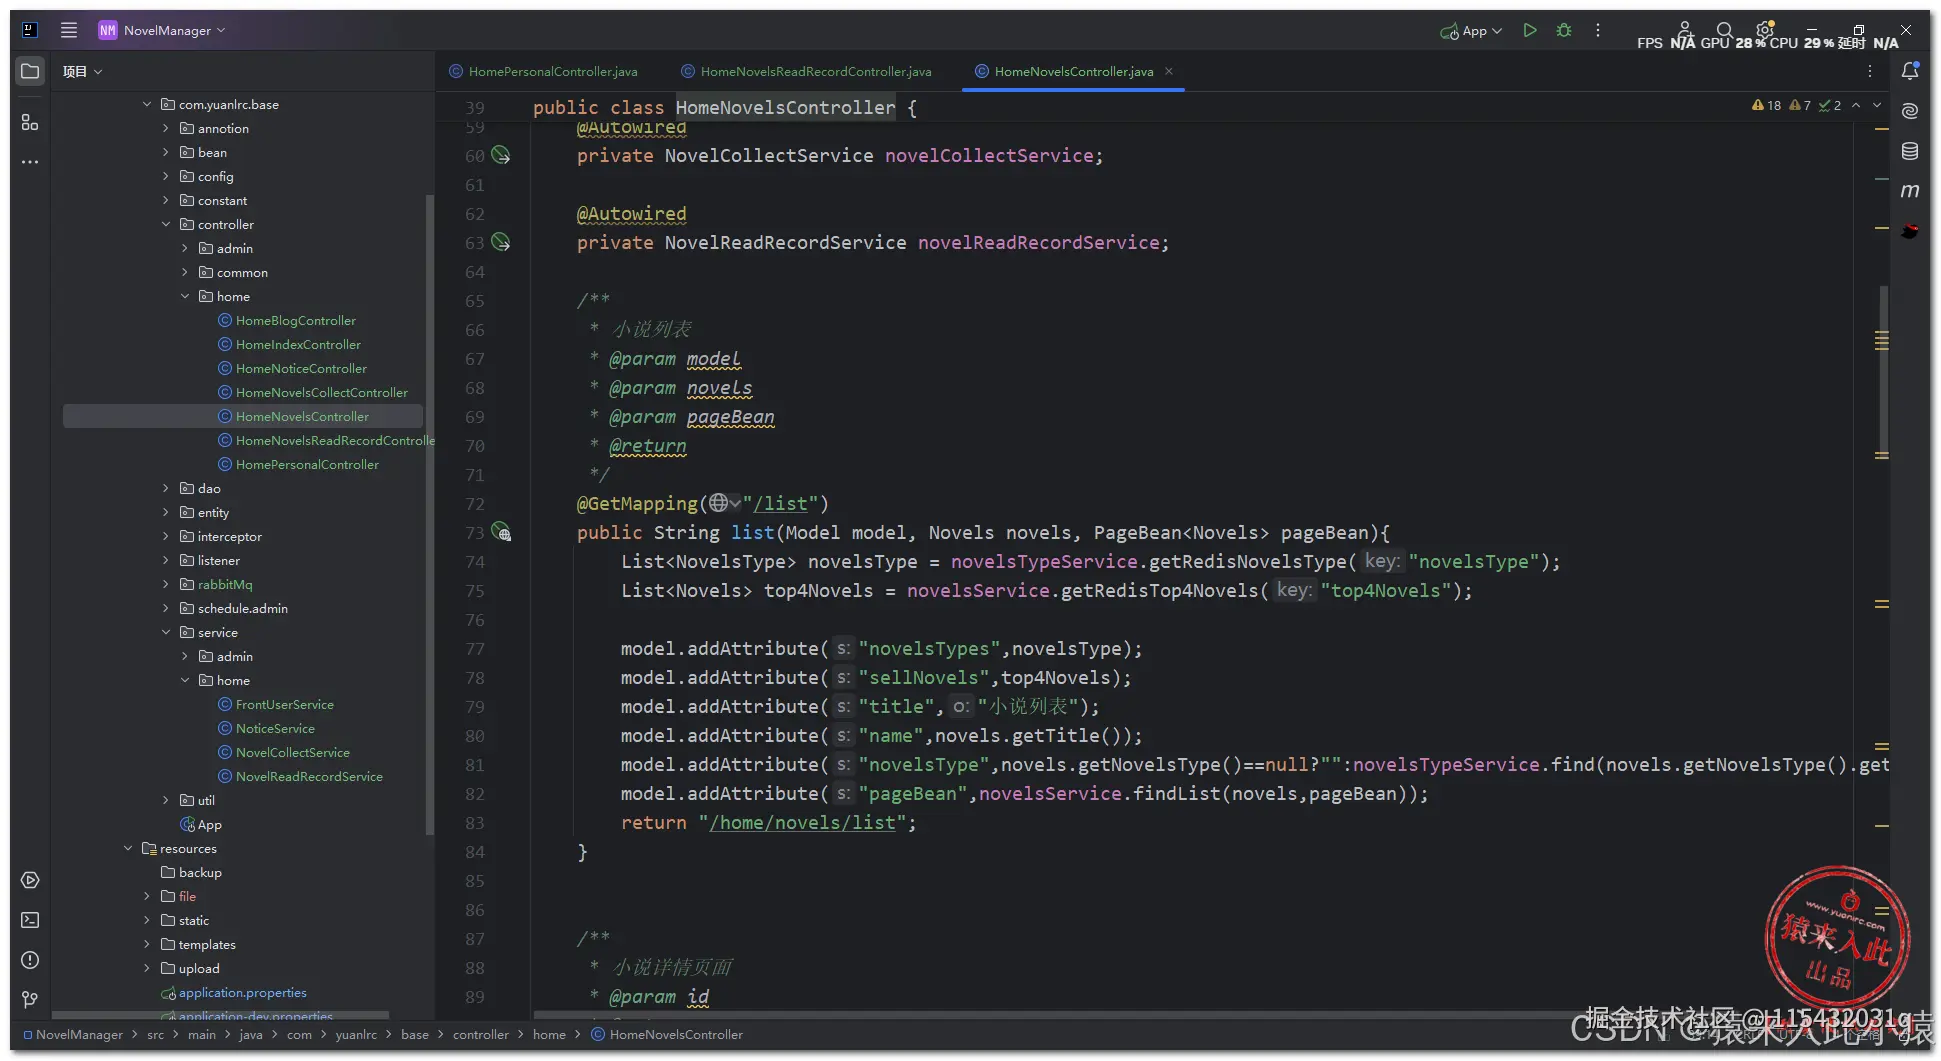Open the Structure tool window
1941x1061 pixels.
[30, 122]
